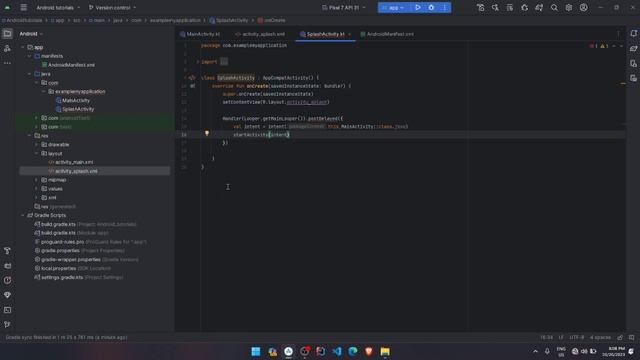Collapse the Gradle Scripts node
The image size is (640, 360).
(23, 215)
